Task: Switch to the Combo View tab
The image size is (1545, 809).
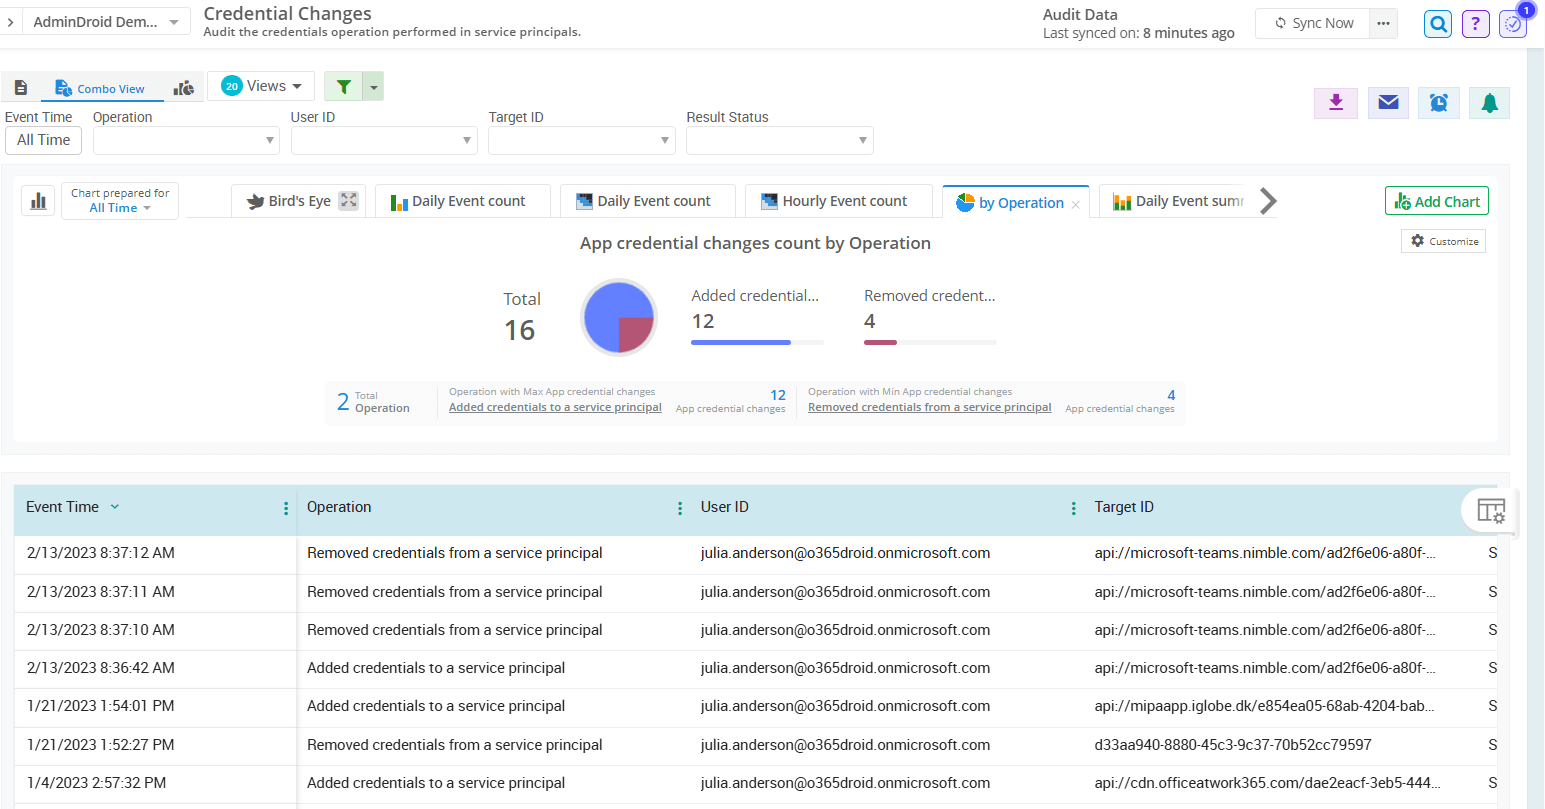Action: (101, 87)
